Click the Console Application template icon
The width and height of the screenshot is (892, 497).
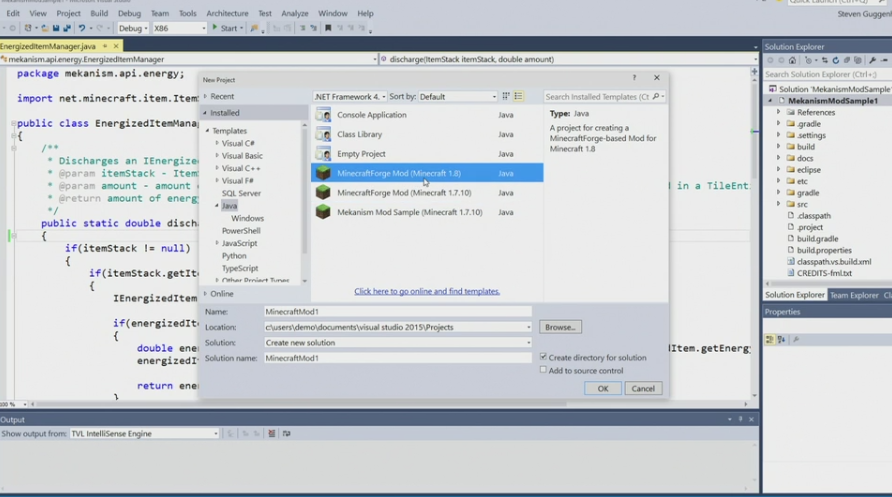pyautogui.click(x=323, y=115)
